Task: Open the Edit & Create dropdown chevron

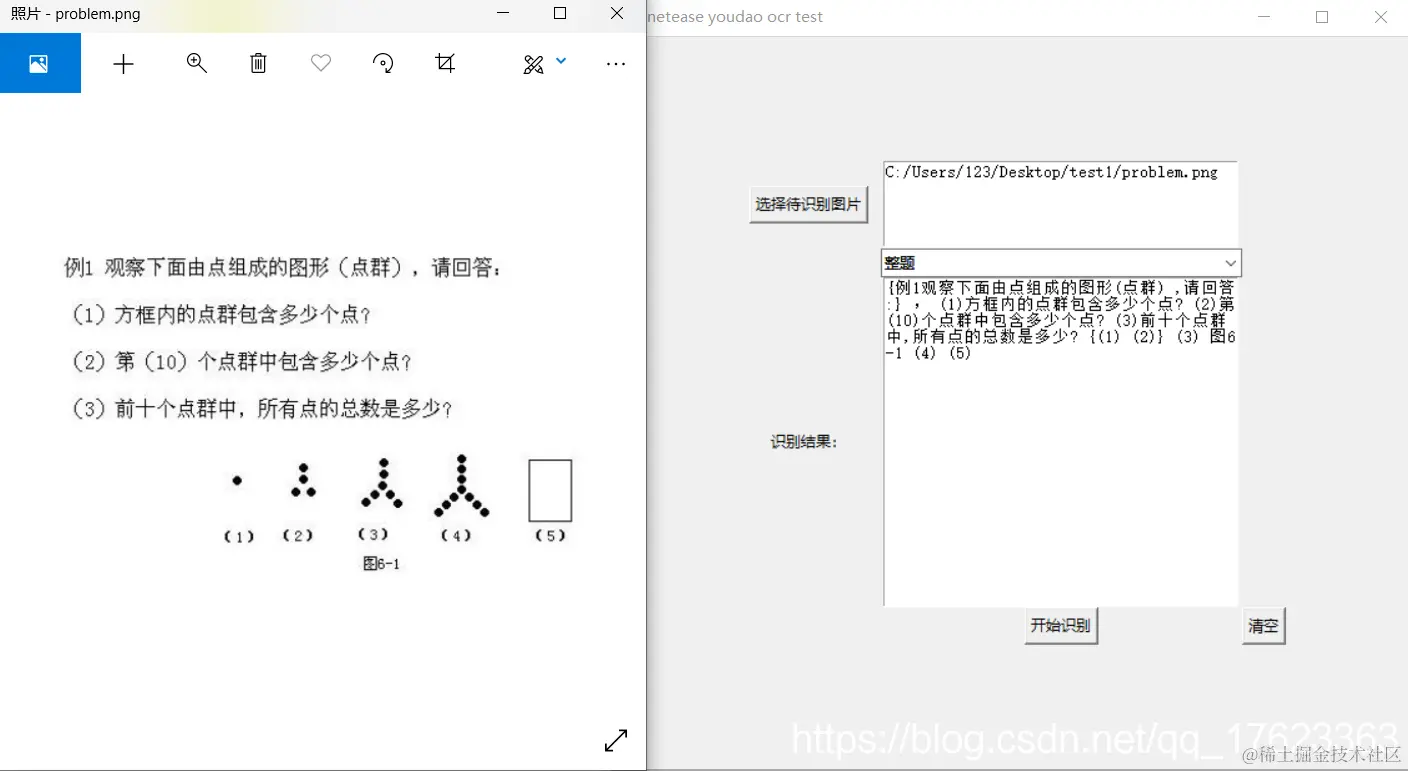Action: [x=560, y=62]
